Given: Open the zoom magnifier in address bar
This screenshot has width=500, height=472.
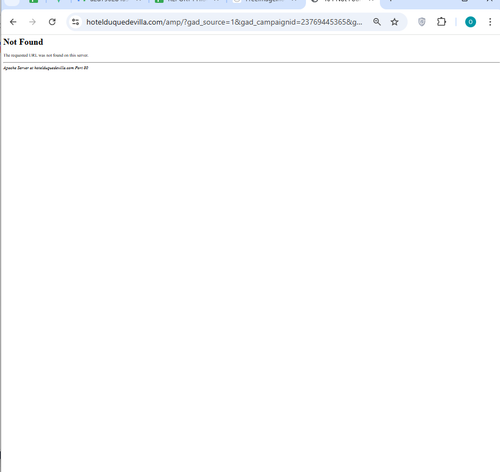Looking at the screenshot, I should click(x=377, y=22).
